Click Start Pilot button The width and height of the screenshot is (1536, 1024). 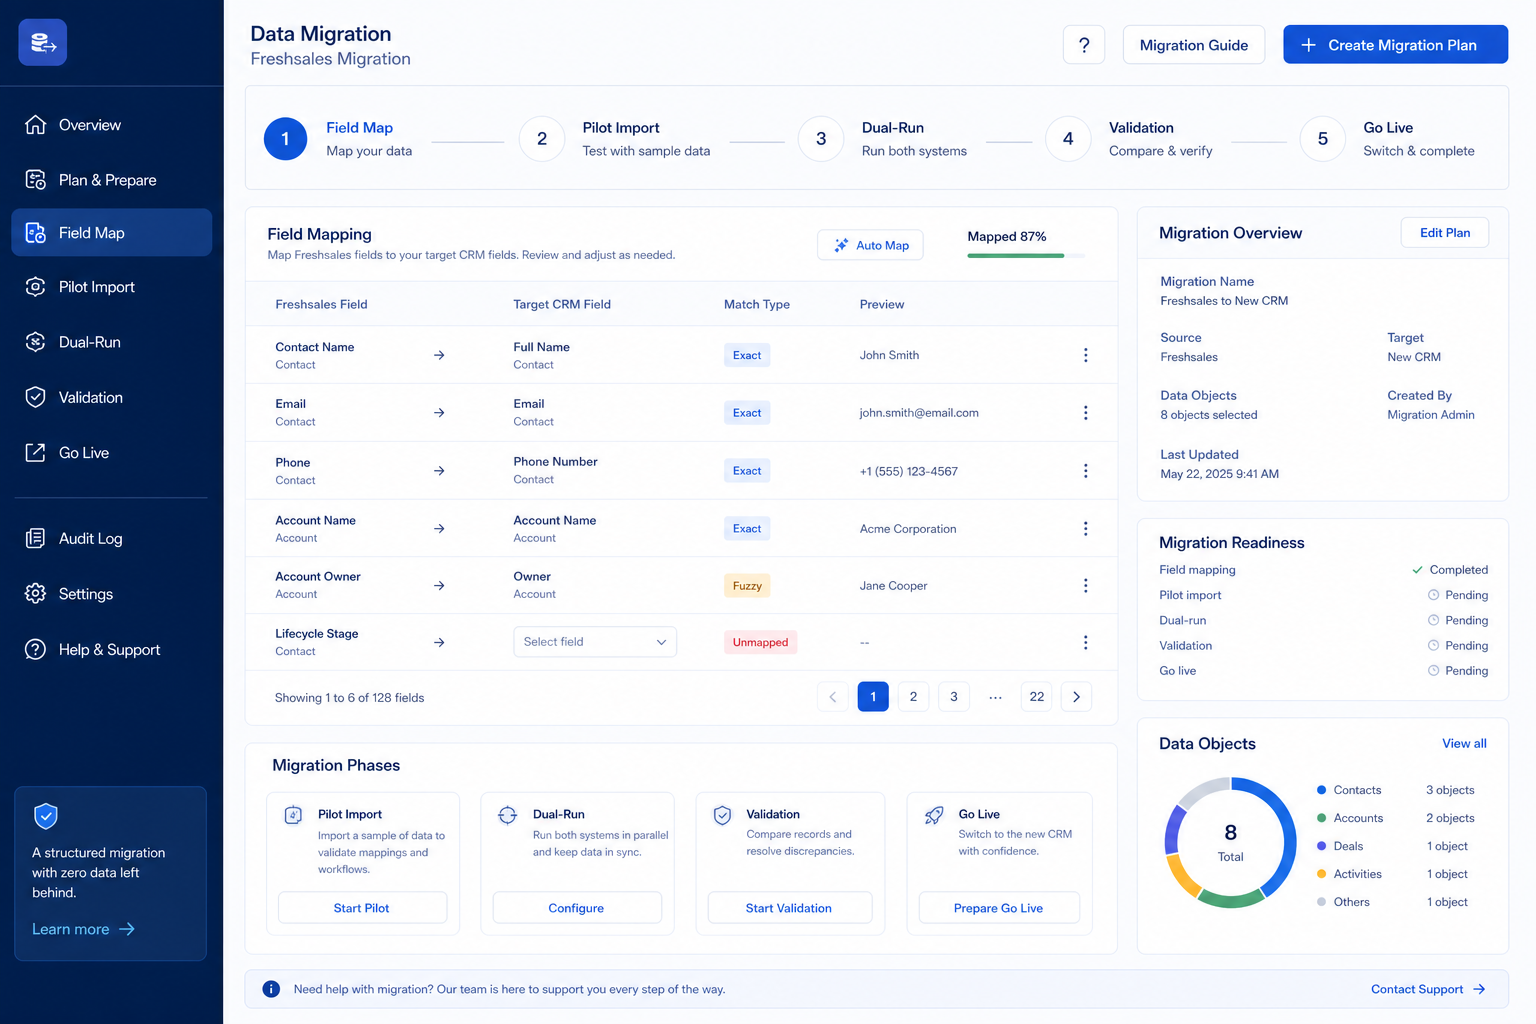(x=362, y=908)
